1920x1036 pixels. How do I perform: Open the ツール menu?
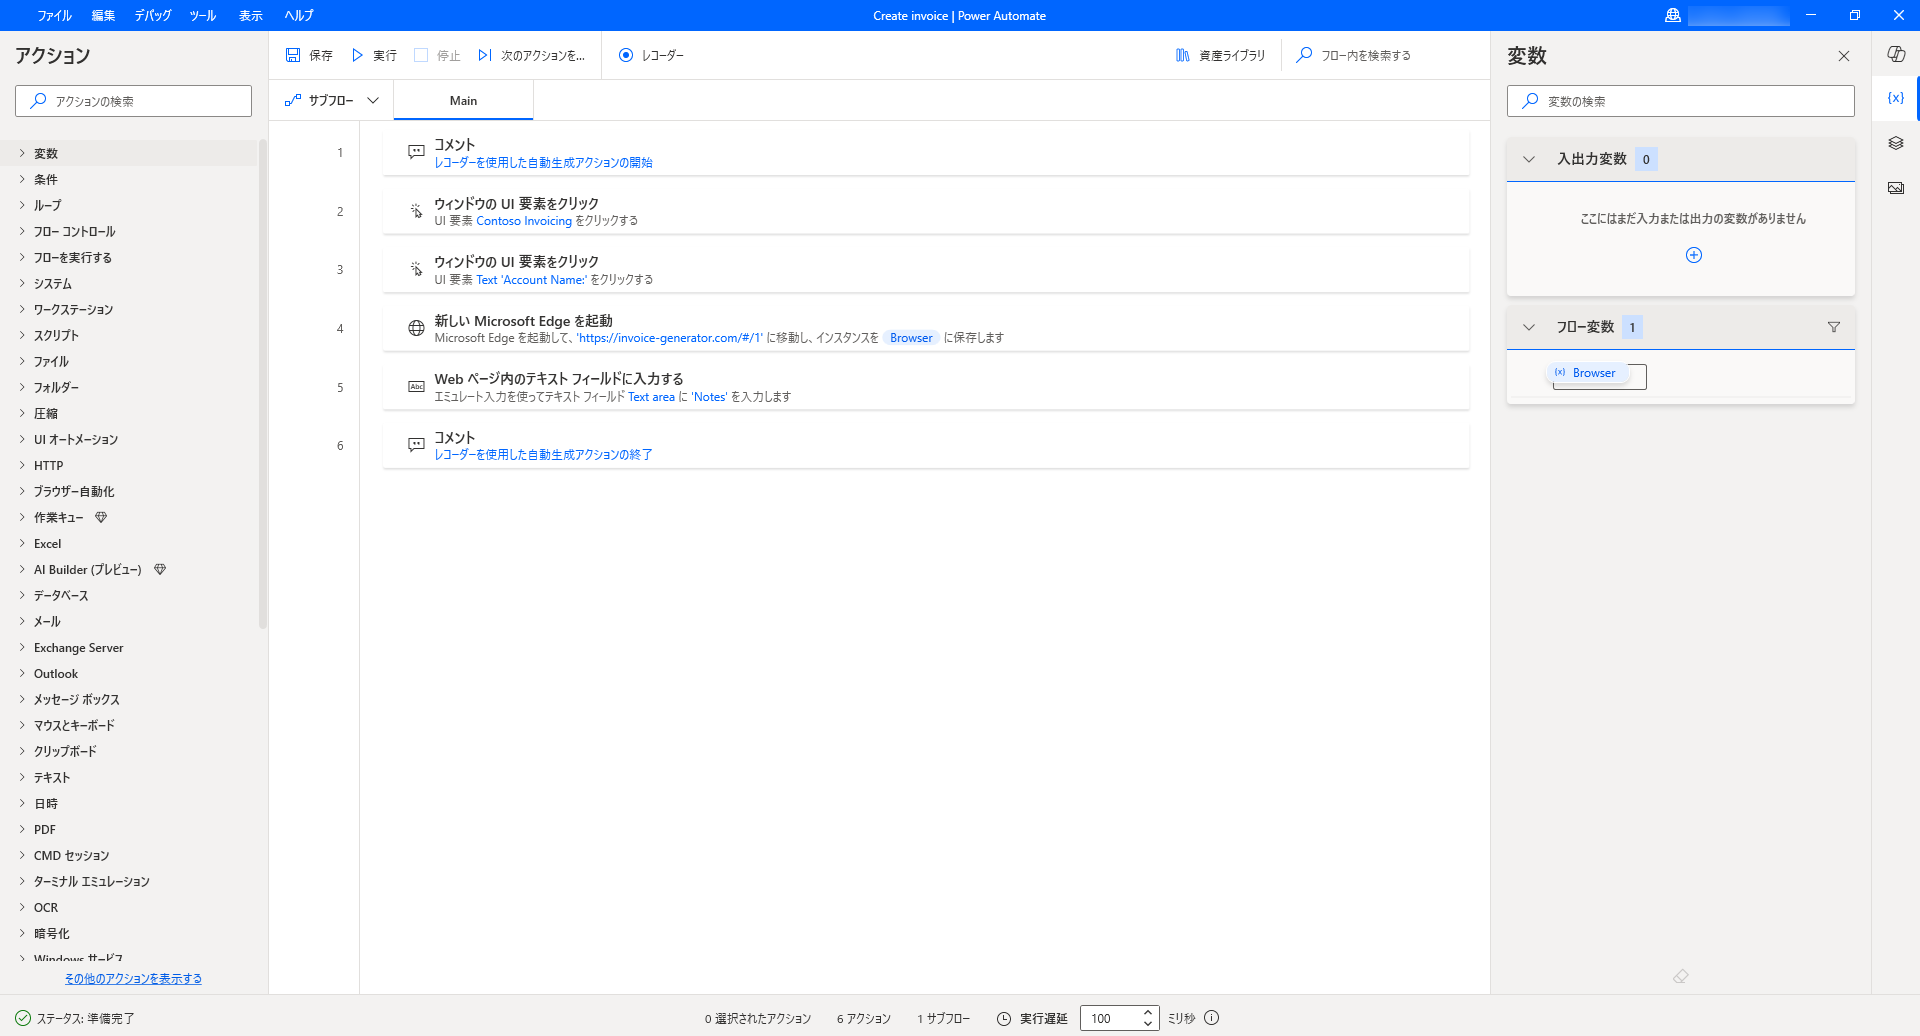tap(203, 15)
